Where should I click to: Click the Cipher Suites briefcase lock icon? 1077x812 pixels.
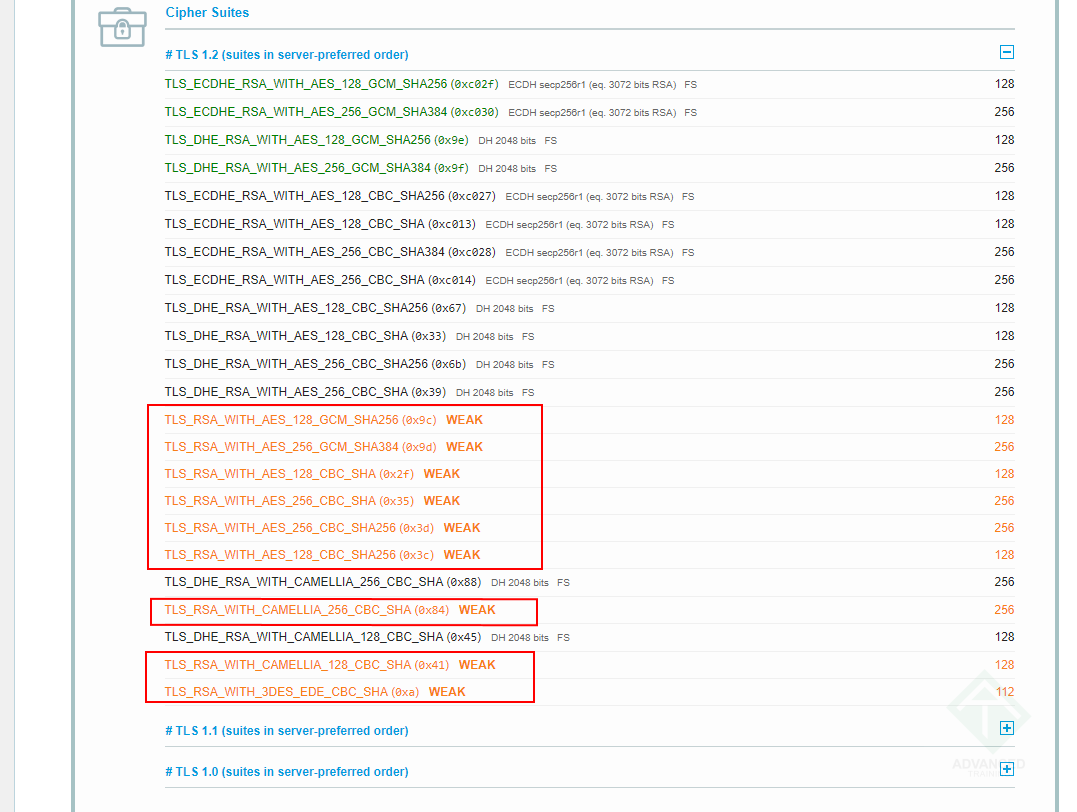tap(122, 27)
